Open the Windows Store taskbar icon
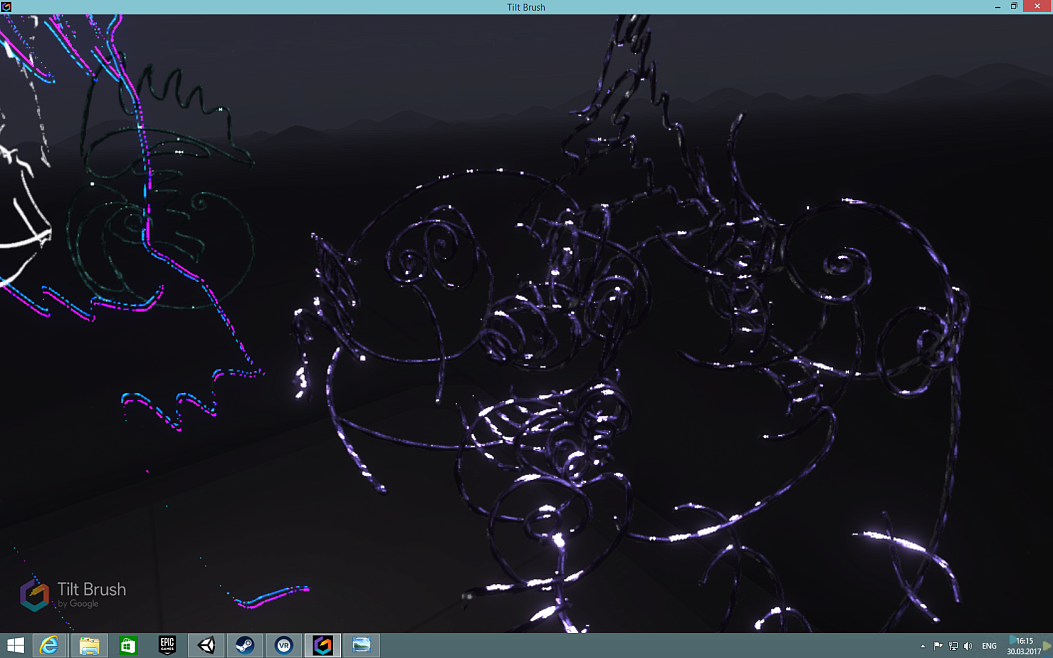This screenshot has height=658, width=1053. point(128,646)
